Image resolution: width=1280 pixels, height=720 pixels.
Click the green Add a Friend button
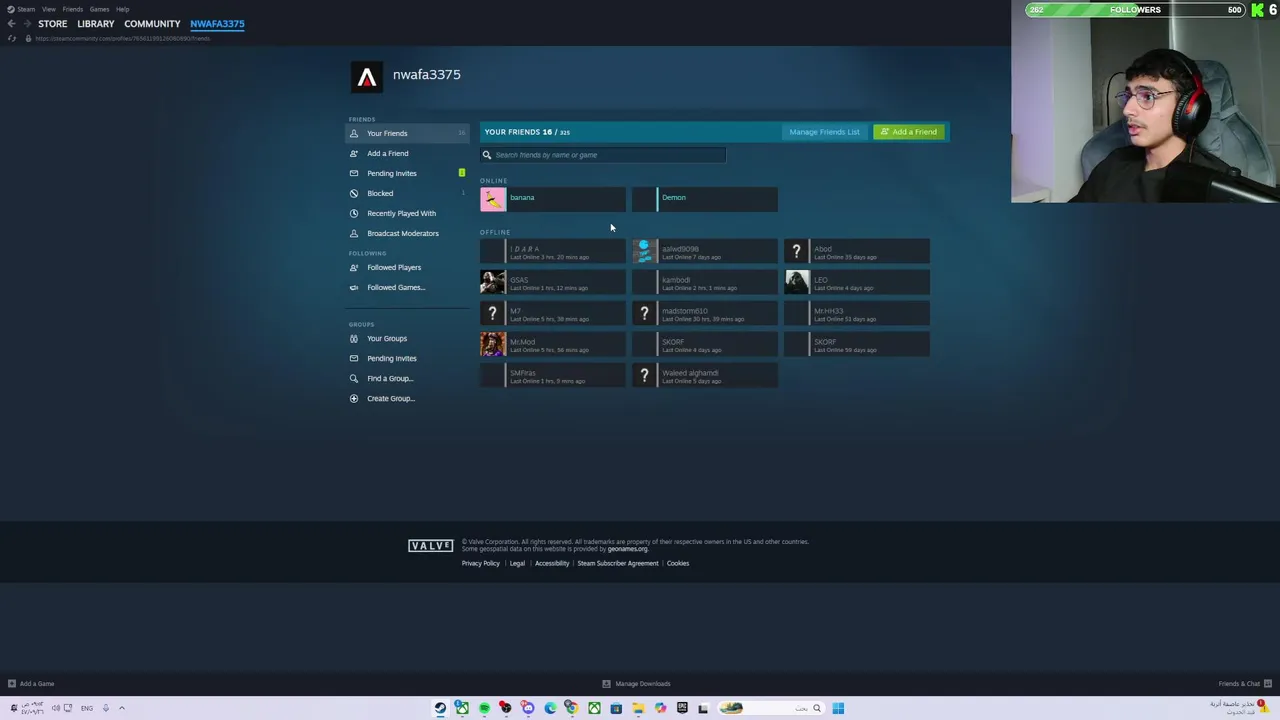(x=908, y=132)
